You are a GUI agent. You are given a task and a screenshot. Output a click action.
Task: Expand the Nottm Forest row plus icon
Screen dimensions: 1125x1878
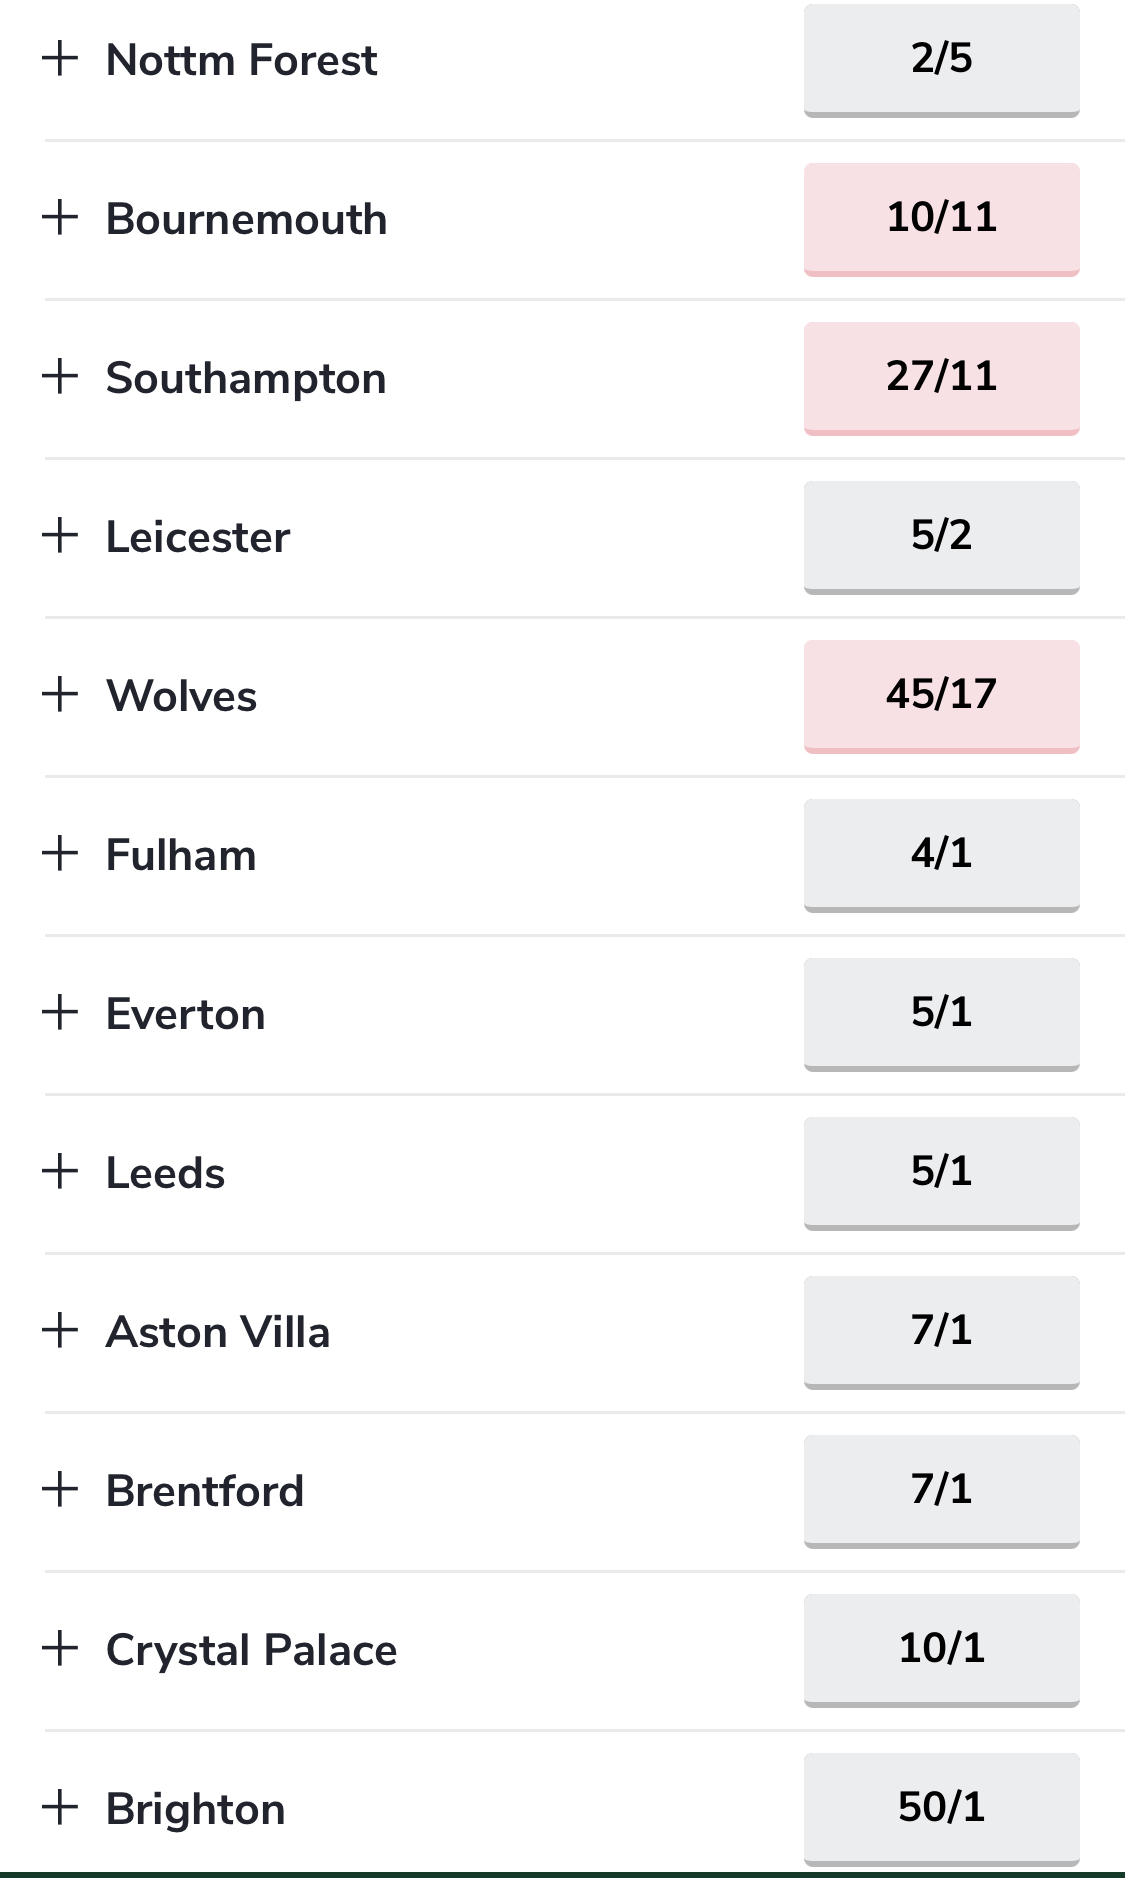click(x=60, y=59)
